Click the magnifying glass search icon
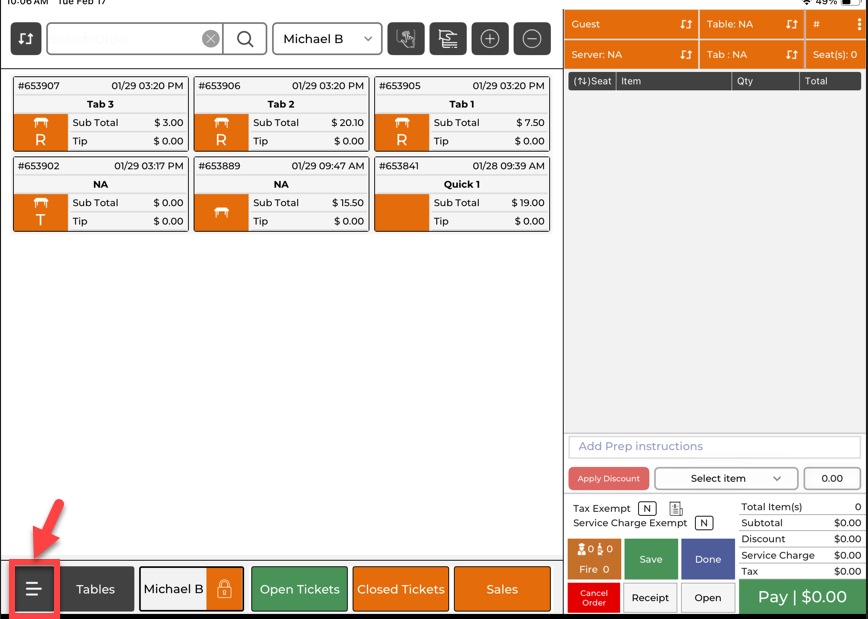 pos(245,39)
